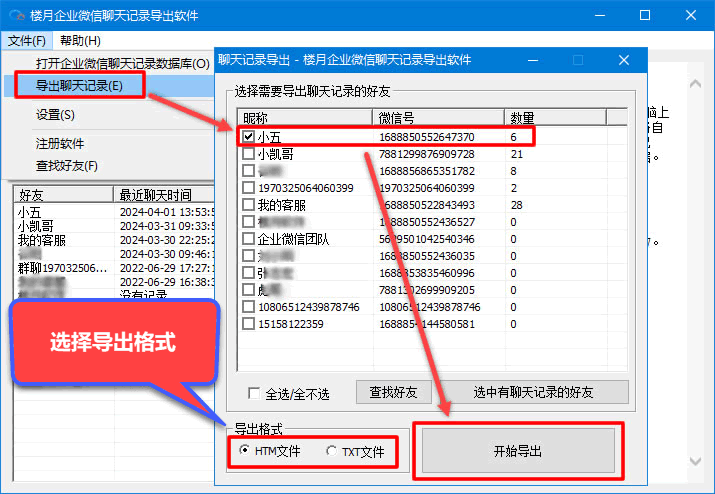Open the 文件(F) menu
The width and height of the screenshot is (715, 494).
[x=27, y=41]
